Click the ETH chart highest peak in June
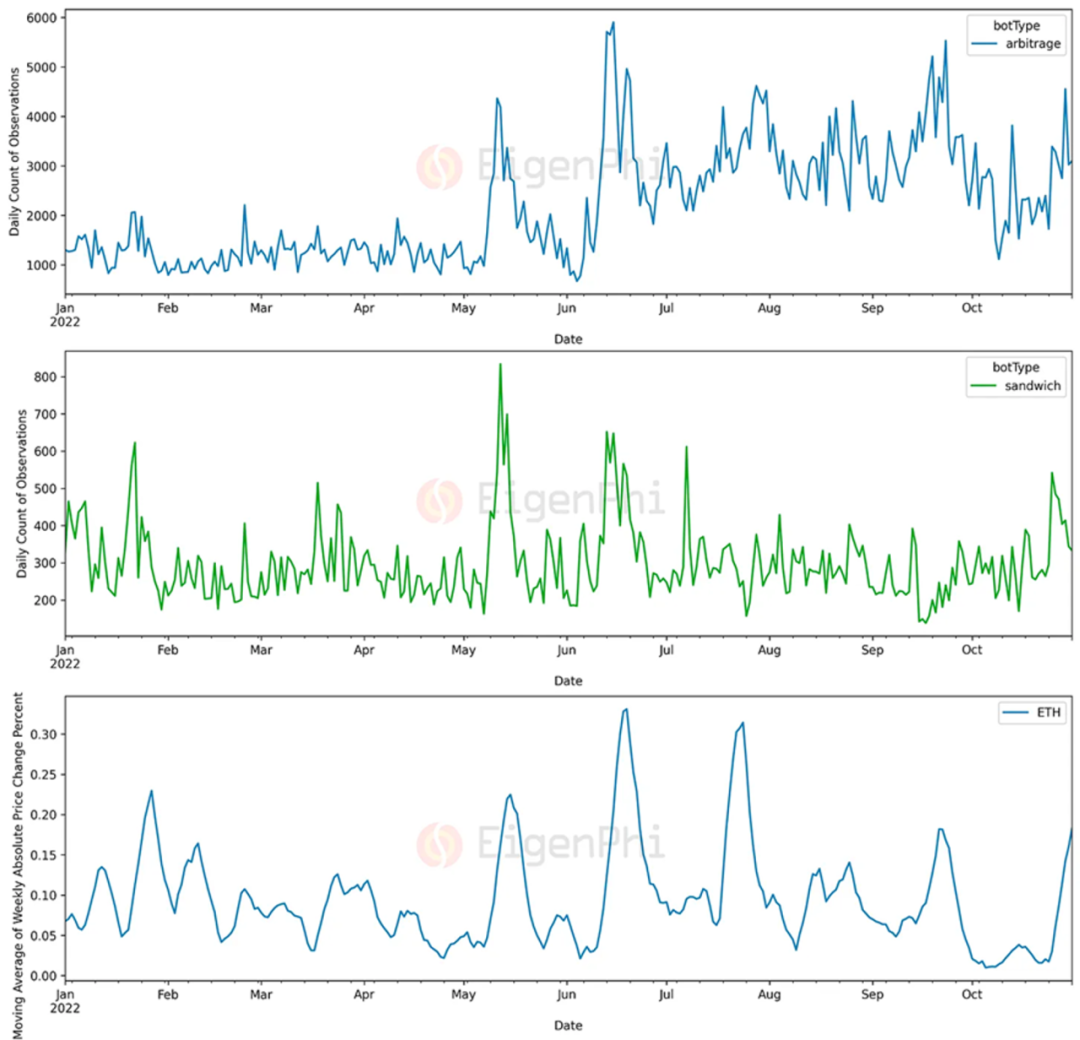The width and height of the screenshot is (1080, 1040). tap(625, 709)
